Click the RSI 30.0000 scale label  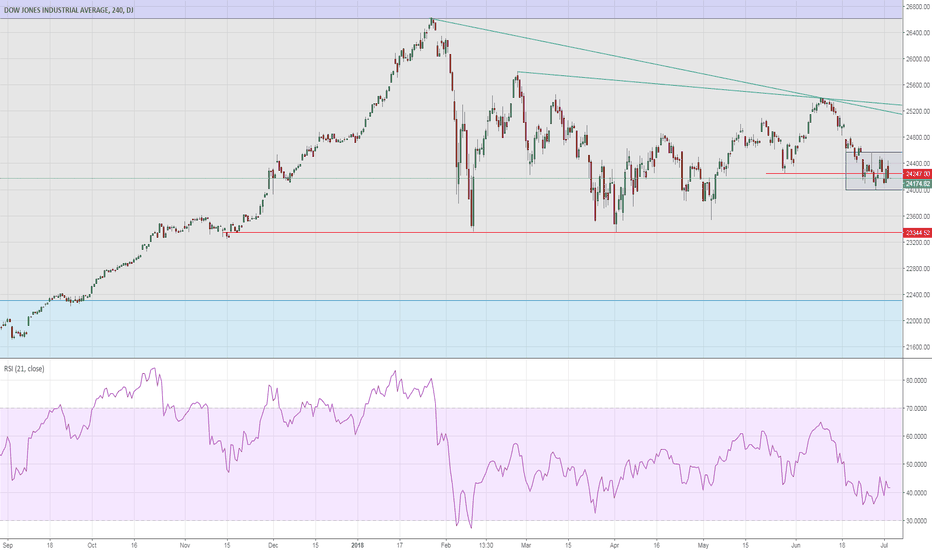pos(916,521)
